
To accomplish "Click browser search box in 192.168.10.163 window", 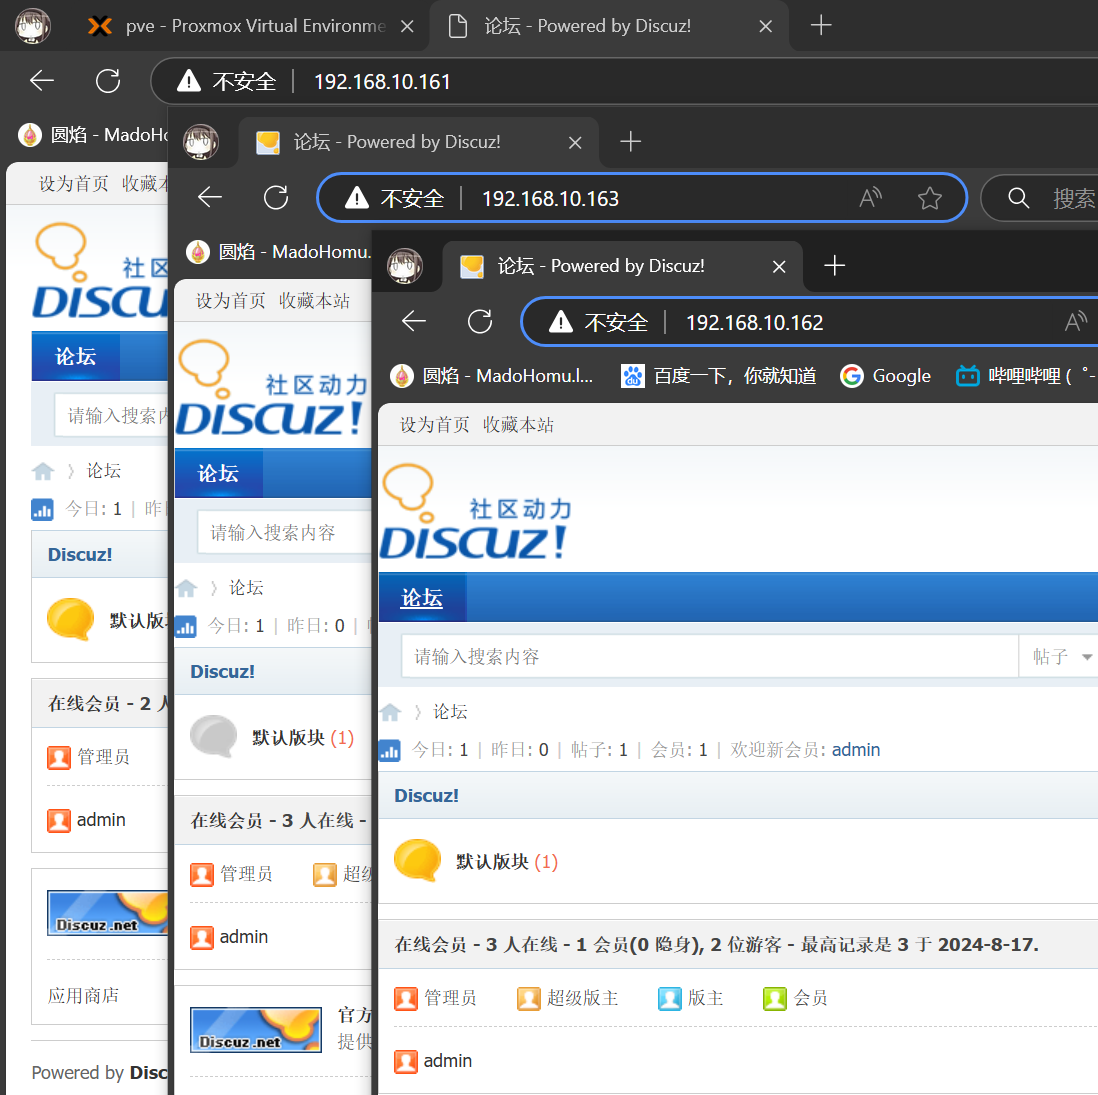I will pyautogui.click(x=1040, y=198).
